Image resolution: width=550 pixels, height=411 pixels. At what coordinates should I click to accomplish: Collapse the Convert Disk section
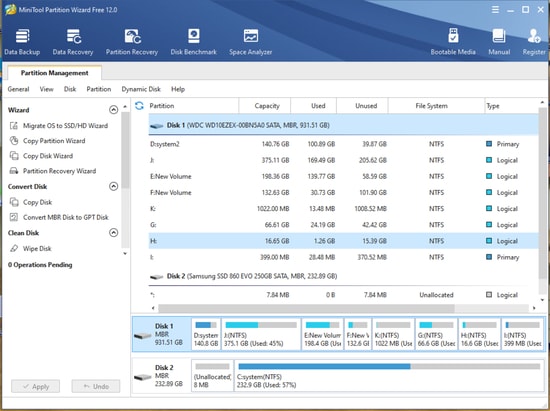(x=113, y=186)
